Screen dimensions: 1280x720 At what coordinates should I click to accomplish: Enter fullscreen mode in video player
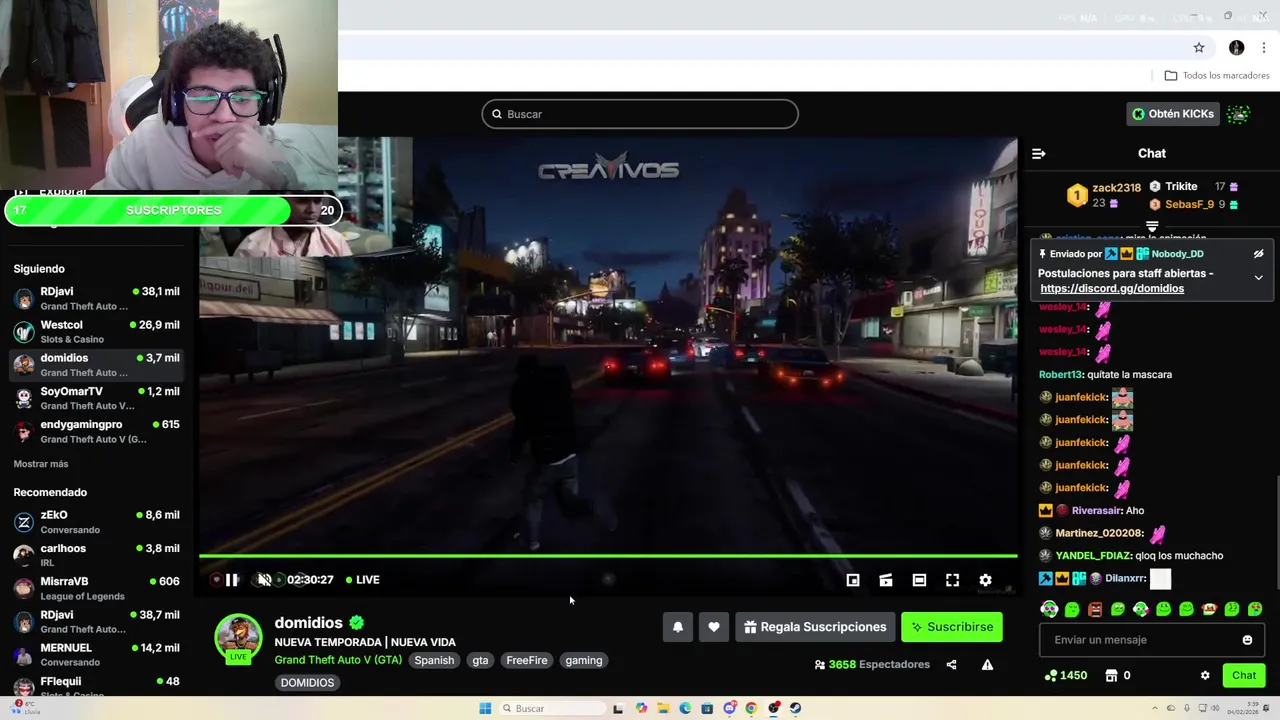pos(952,580)
